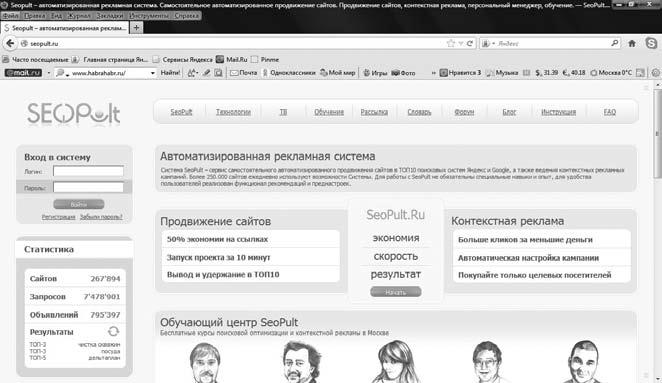
Task: Refresh Результаты statistics with circular arrows
Action: click(113, 331)
